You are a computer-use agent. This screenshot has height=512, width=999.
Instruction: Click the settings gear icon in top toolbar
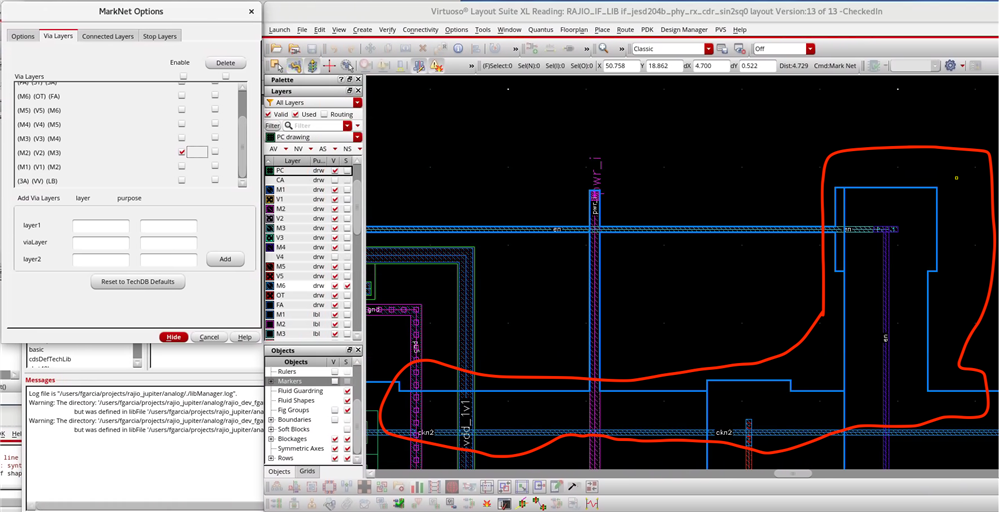[x=950, y=65]
